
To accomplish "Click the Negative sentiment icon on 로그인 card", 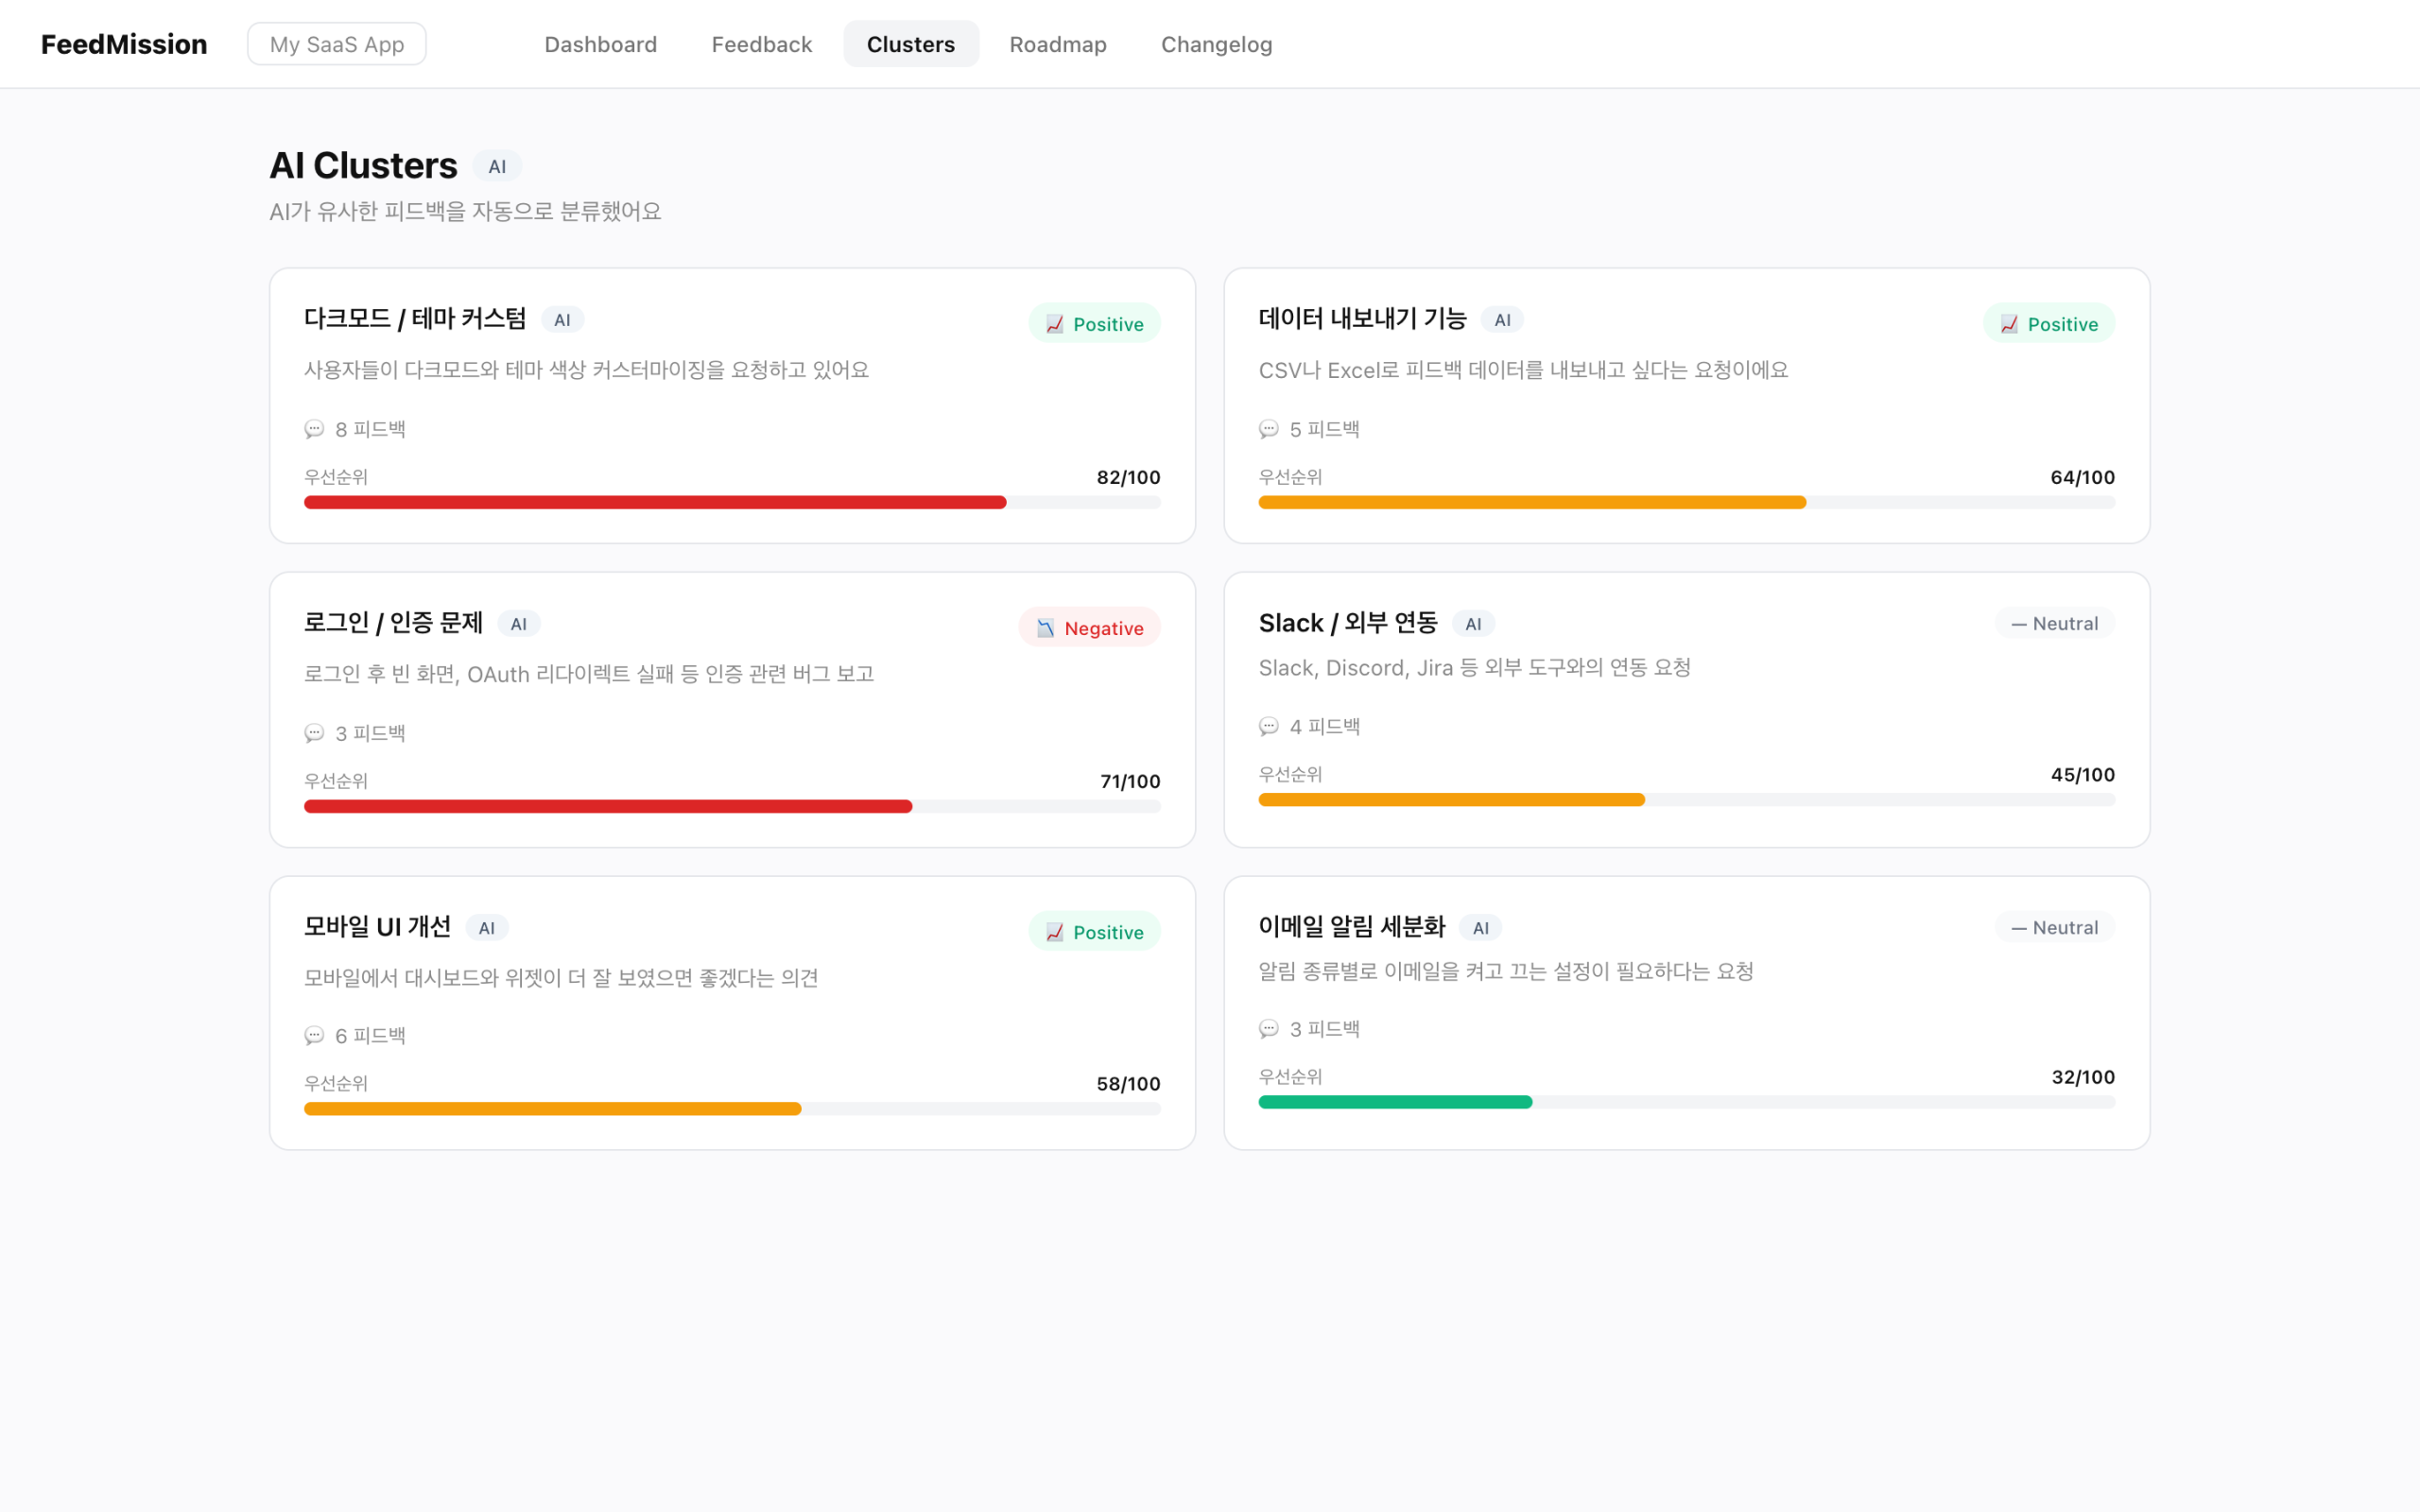I will click(1045, 627).
